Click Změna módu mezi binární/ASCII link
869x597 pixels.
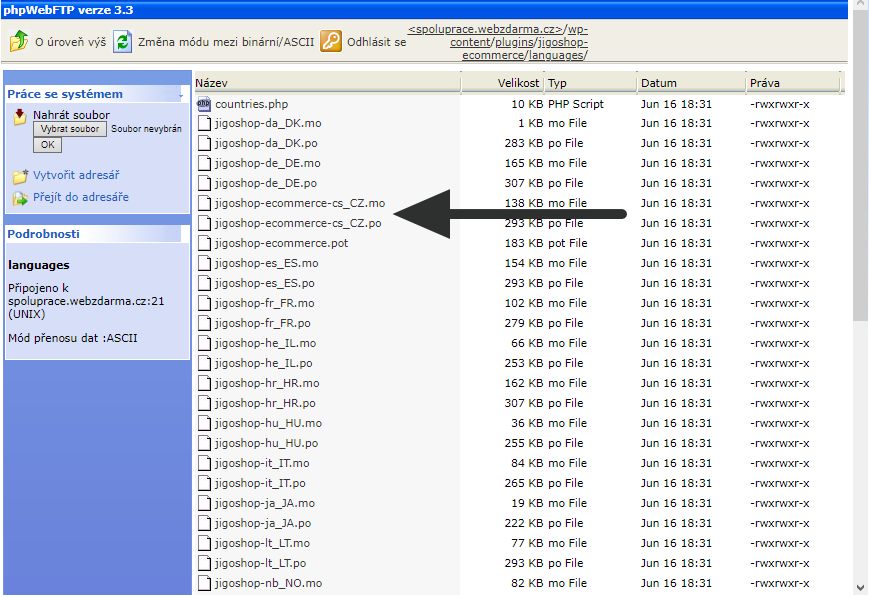click(x=226, y=42)
